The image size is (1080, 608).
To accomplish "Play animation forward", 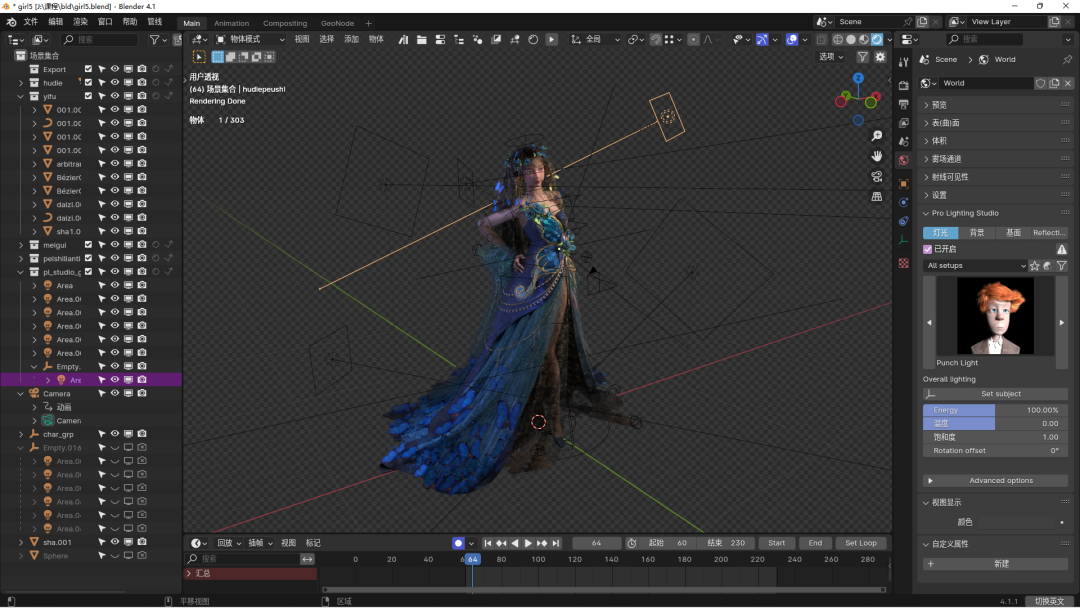I will pyautogui.click(x=528, y=543).
